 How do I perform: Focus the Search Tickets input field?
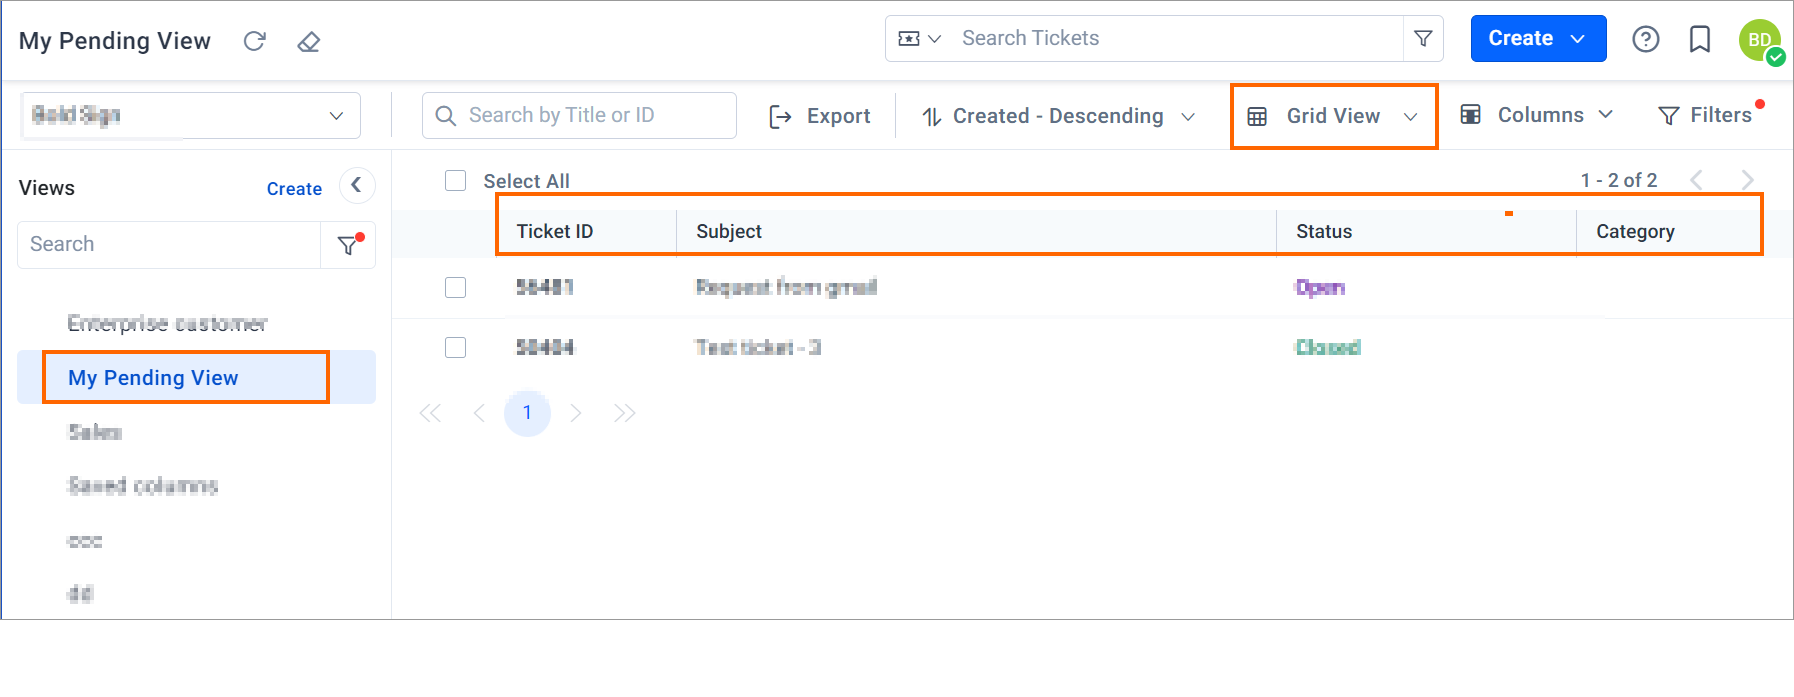[x=1176, y=38]
